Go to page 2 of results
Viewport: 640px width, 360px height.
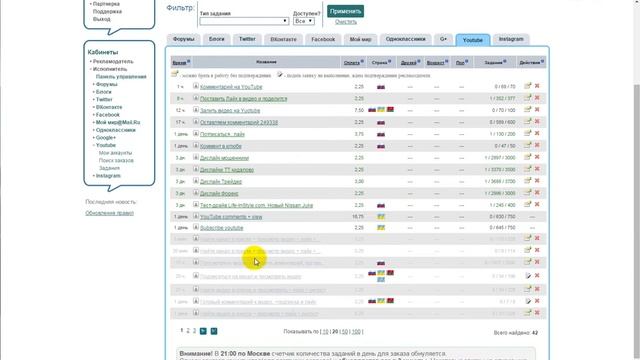188,331
